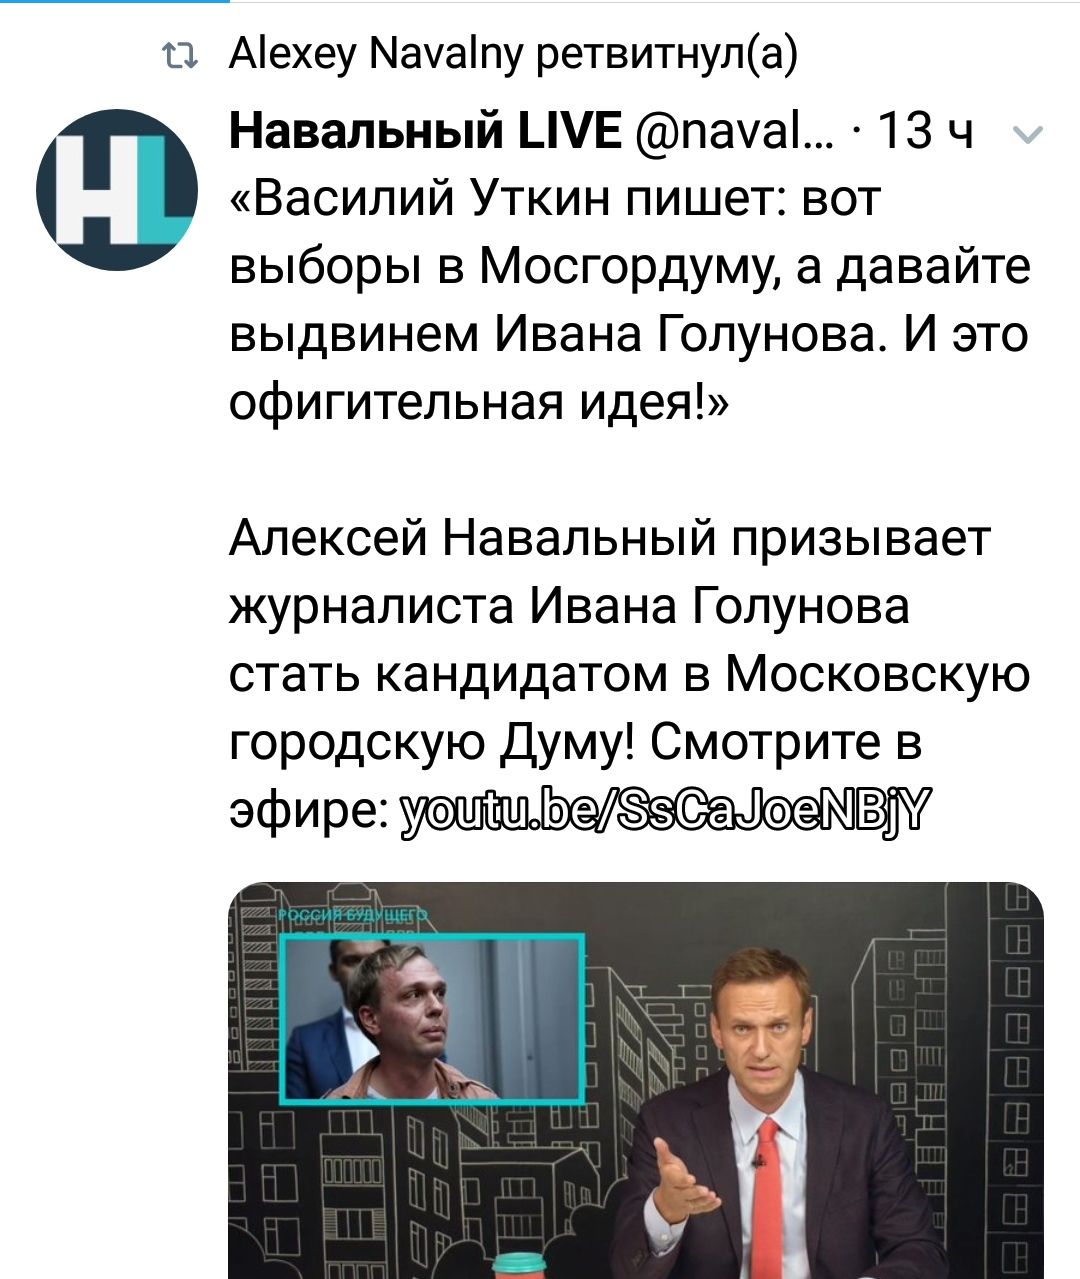1080x1279 pixels.
Task: Open the Навальный LIVE round avatar logo
Action: pyautogui.click(x=117, y=190)
